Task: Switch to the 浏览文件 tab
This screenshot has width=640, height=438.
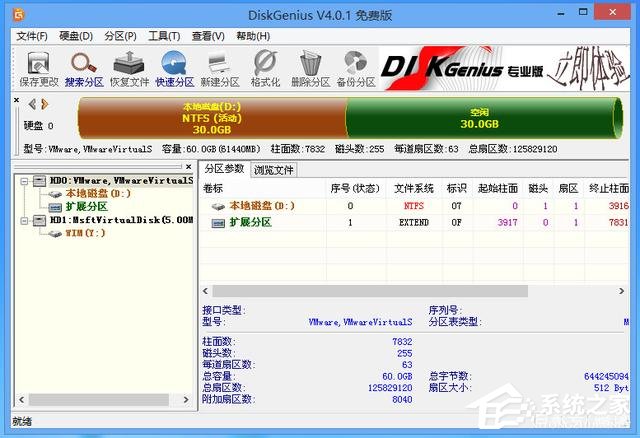Action: click(x=273, y=170)
